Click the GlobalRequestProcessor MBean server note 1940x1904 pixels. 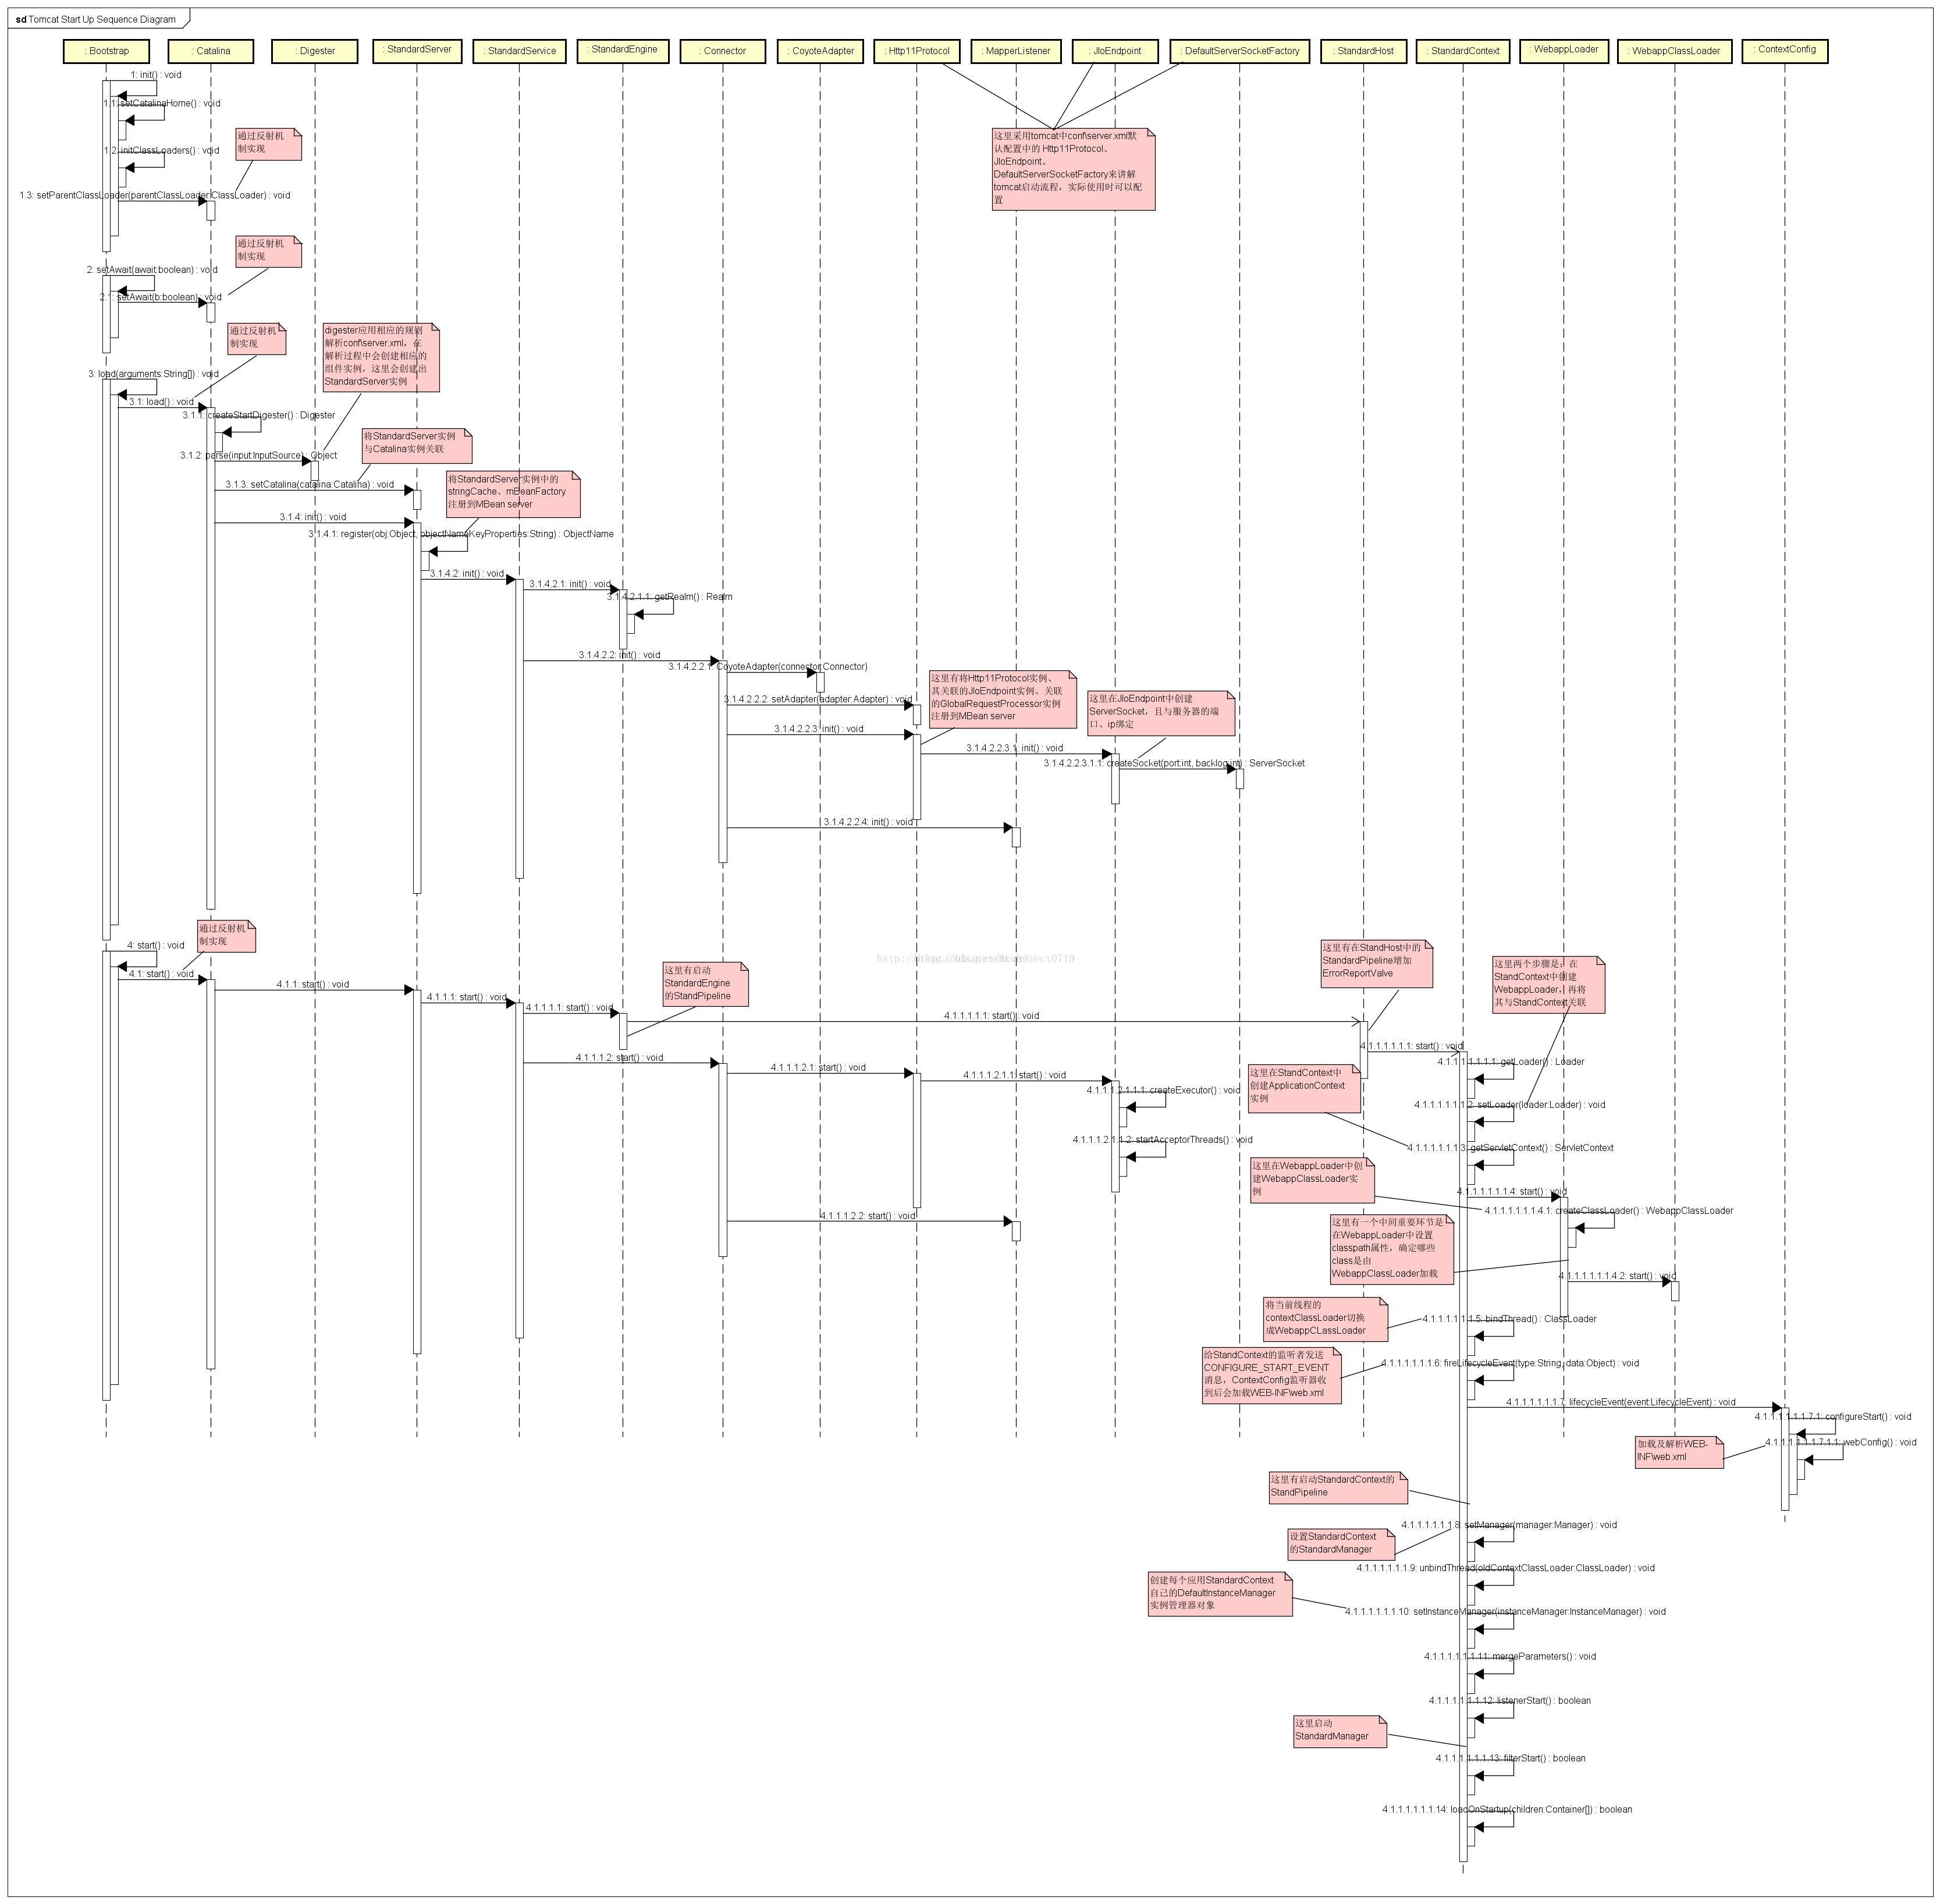click(x=1003, y=699)
